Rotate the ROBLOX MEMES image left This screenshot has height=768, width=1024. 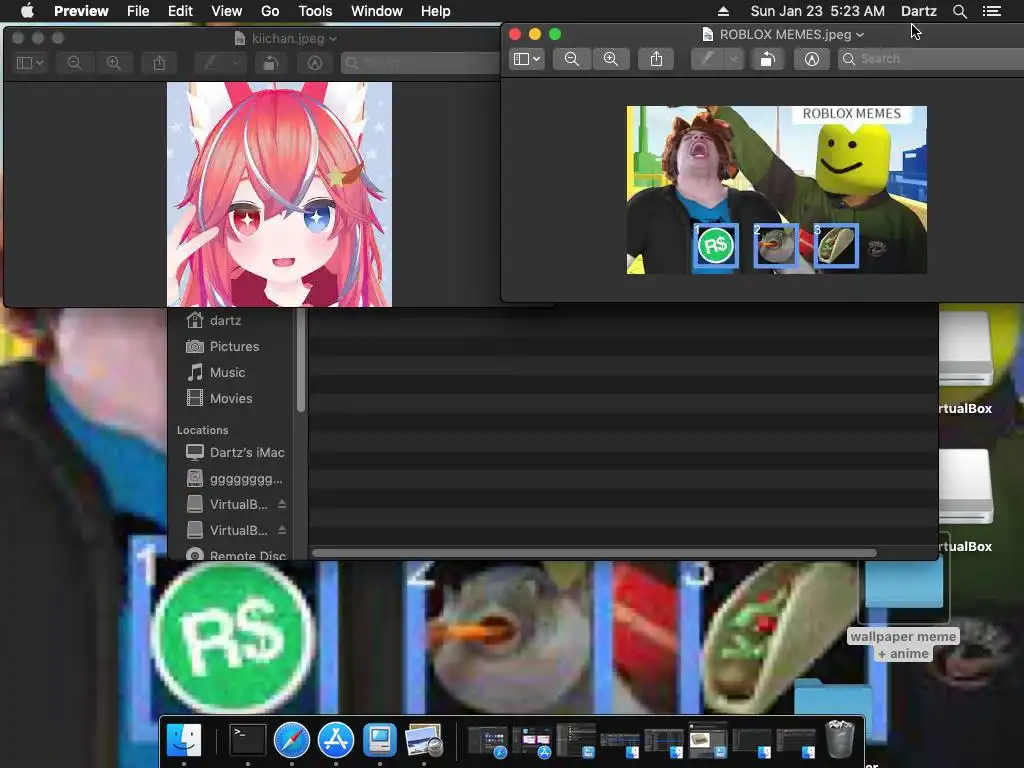click(767, 59)
